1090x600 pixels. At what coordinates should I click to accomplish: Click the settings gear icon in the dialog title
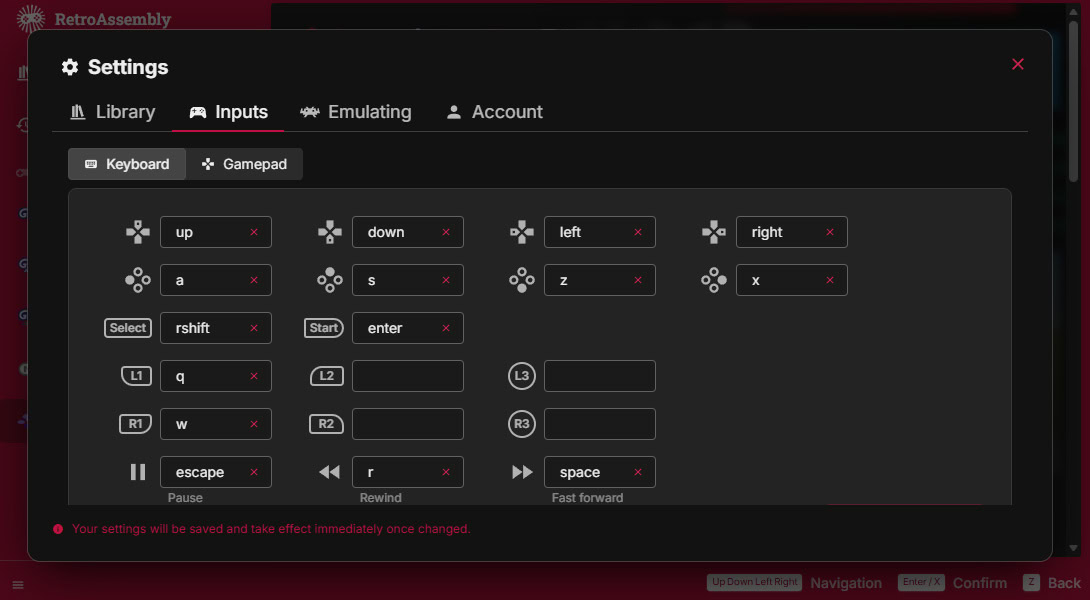point(69,67)
